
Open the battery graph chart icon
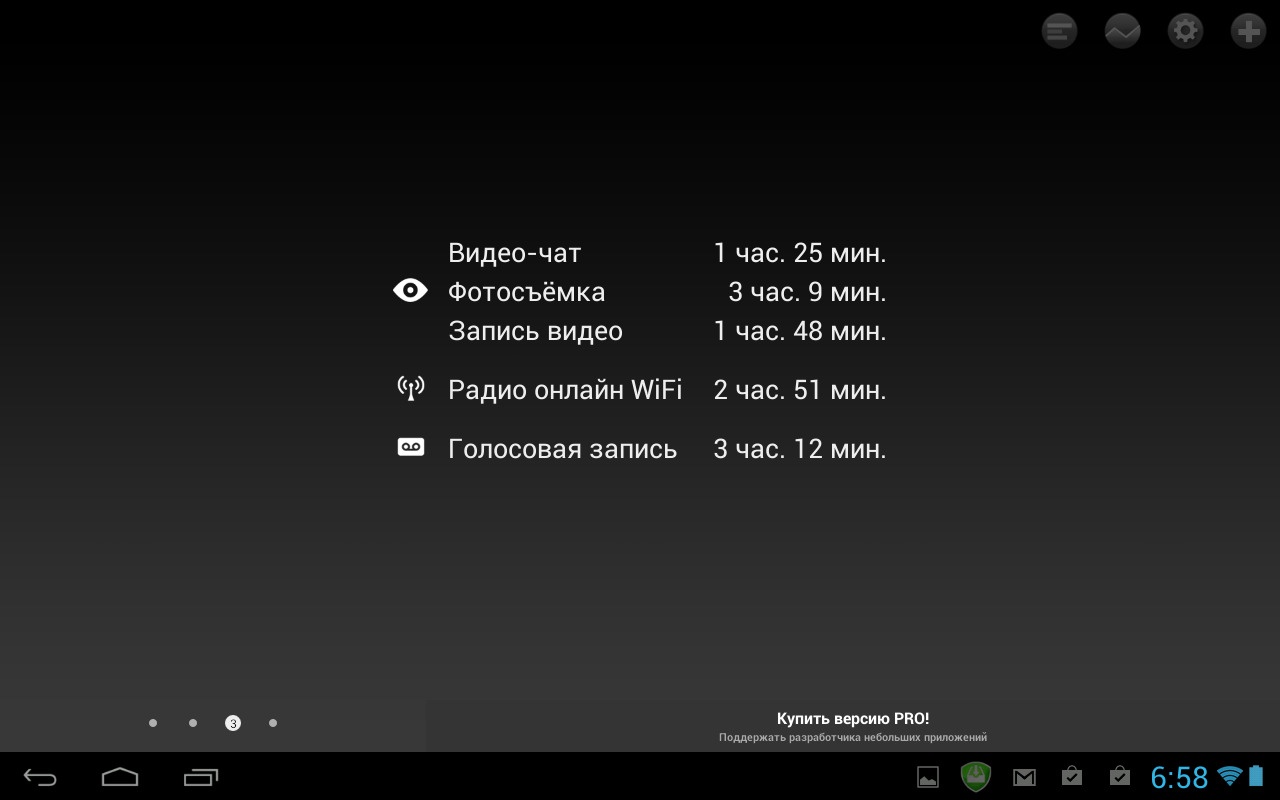(1122, 31)
